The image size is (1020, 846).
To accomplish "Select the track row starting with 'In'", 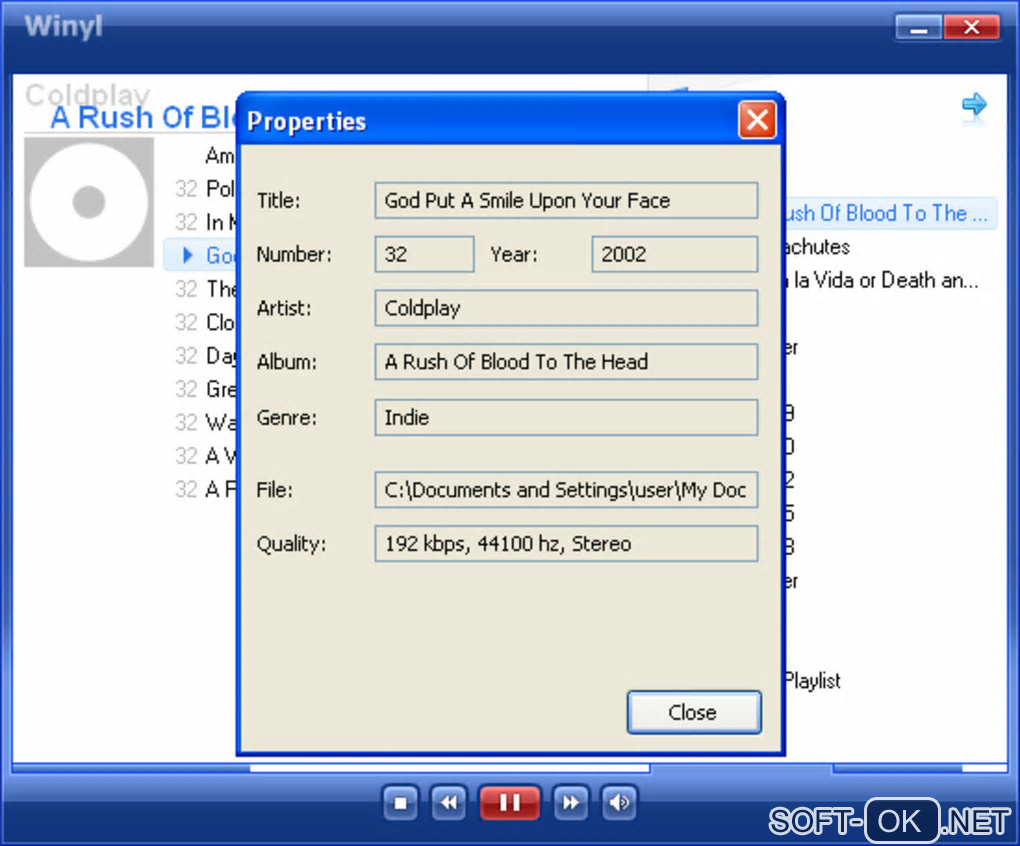I will [x=205, y=222].
